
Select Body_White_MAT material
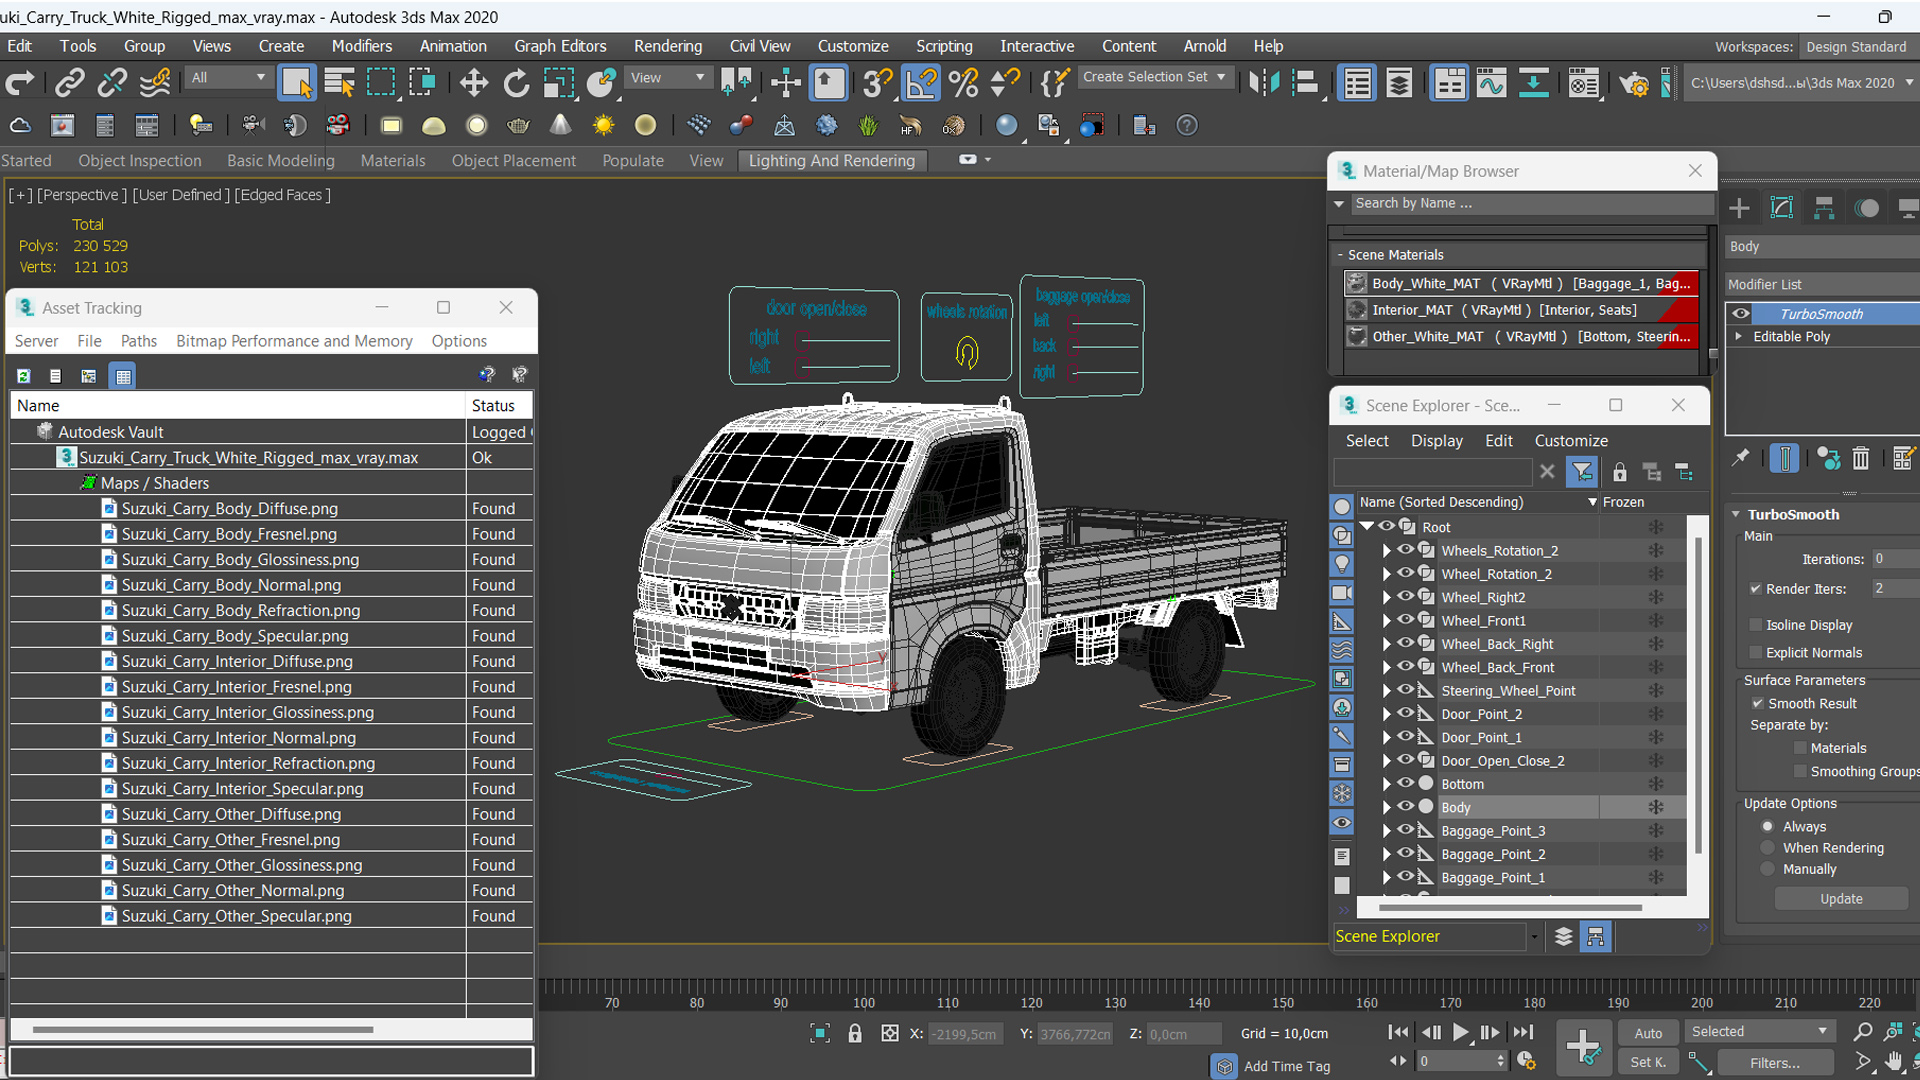[1521, 284]
